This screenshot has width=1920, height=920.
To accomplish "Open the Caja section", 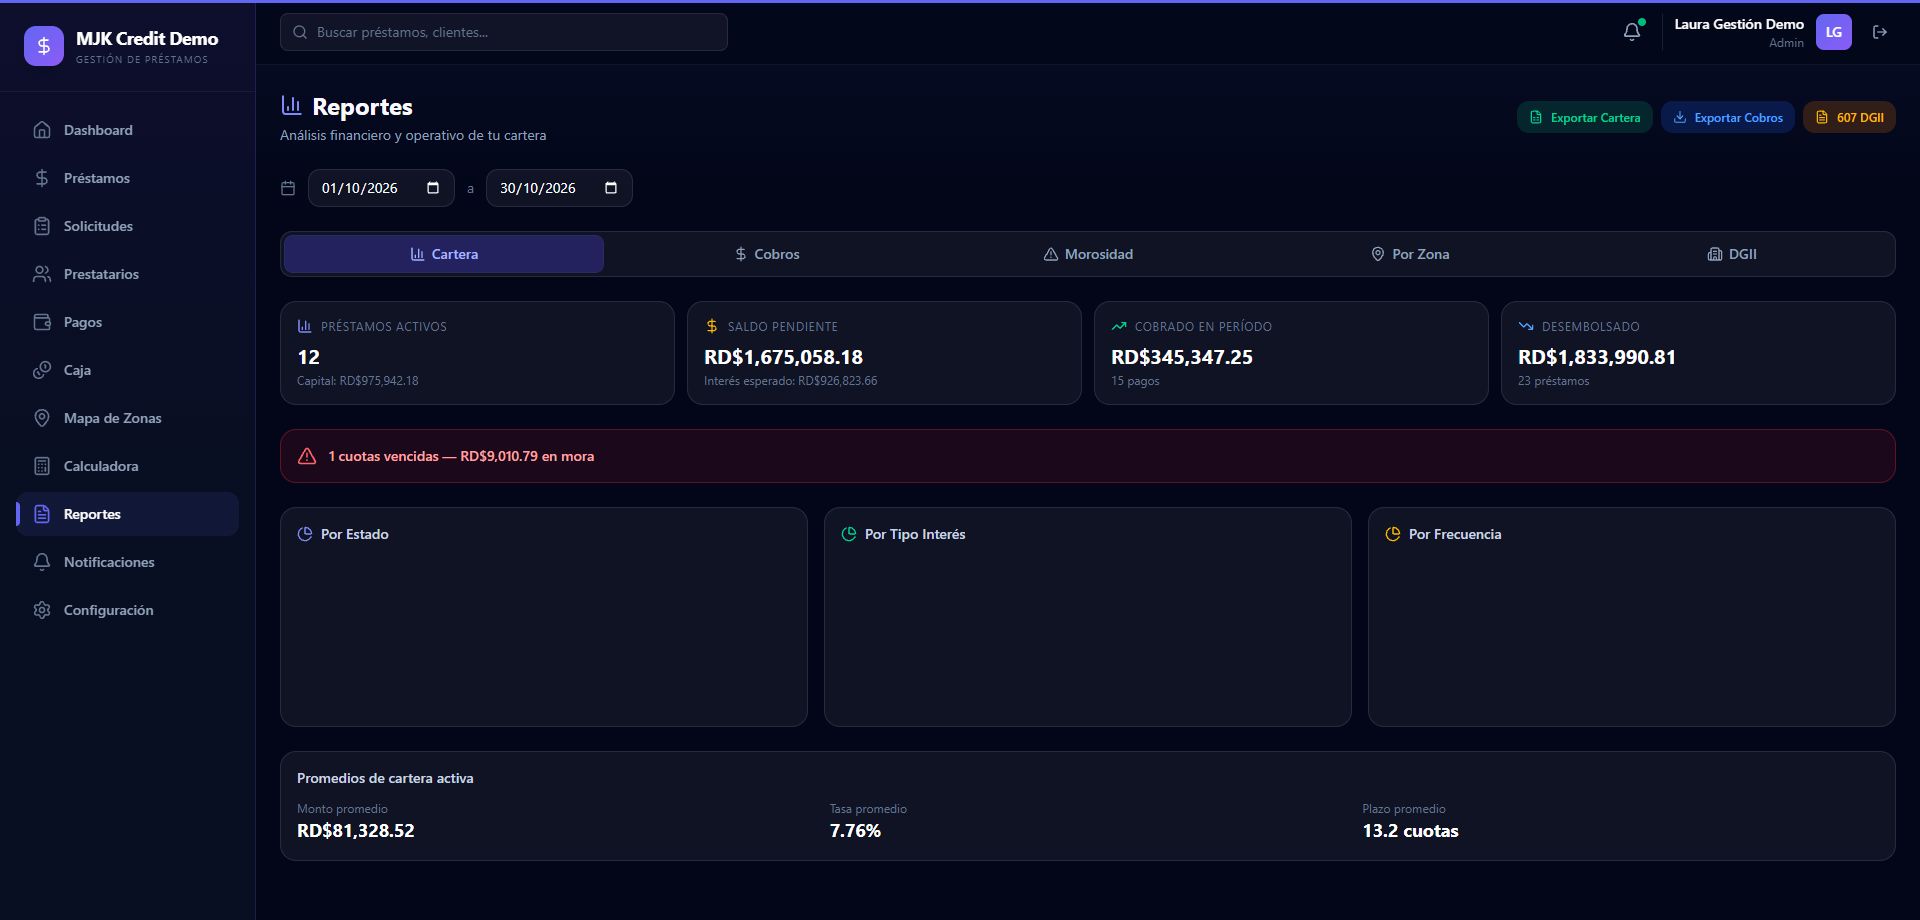I will 128,370.
